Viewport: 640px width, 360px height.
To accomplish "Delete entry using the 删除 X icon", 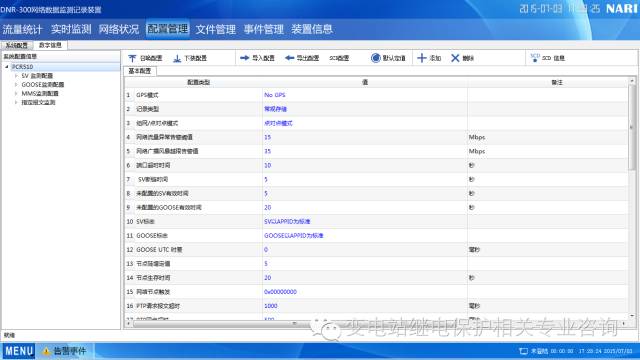I will 455,58.
